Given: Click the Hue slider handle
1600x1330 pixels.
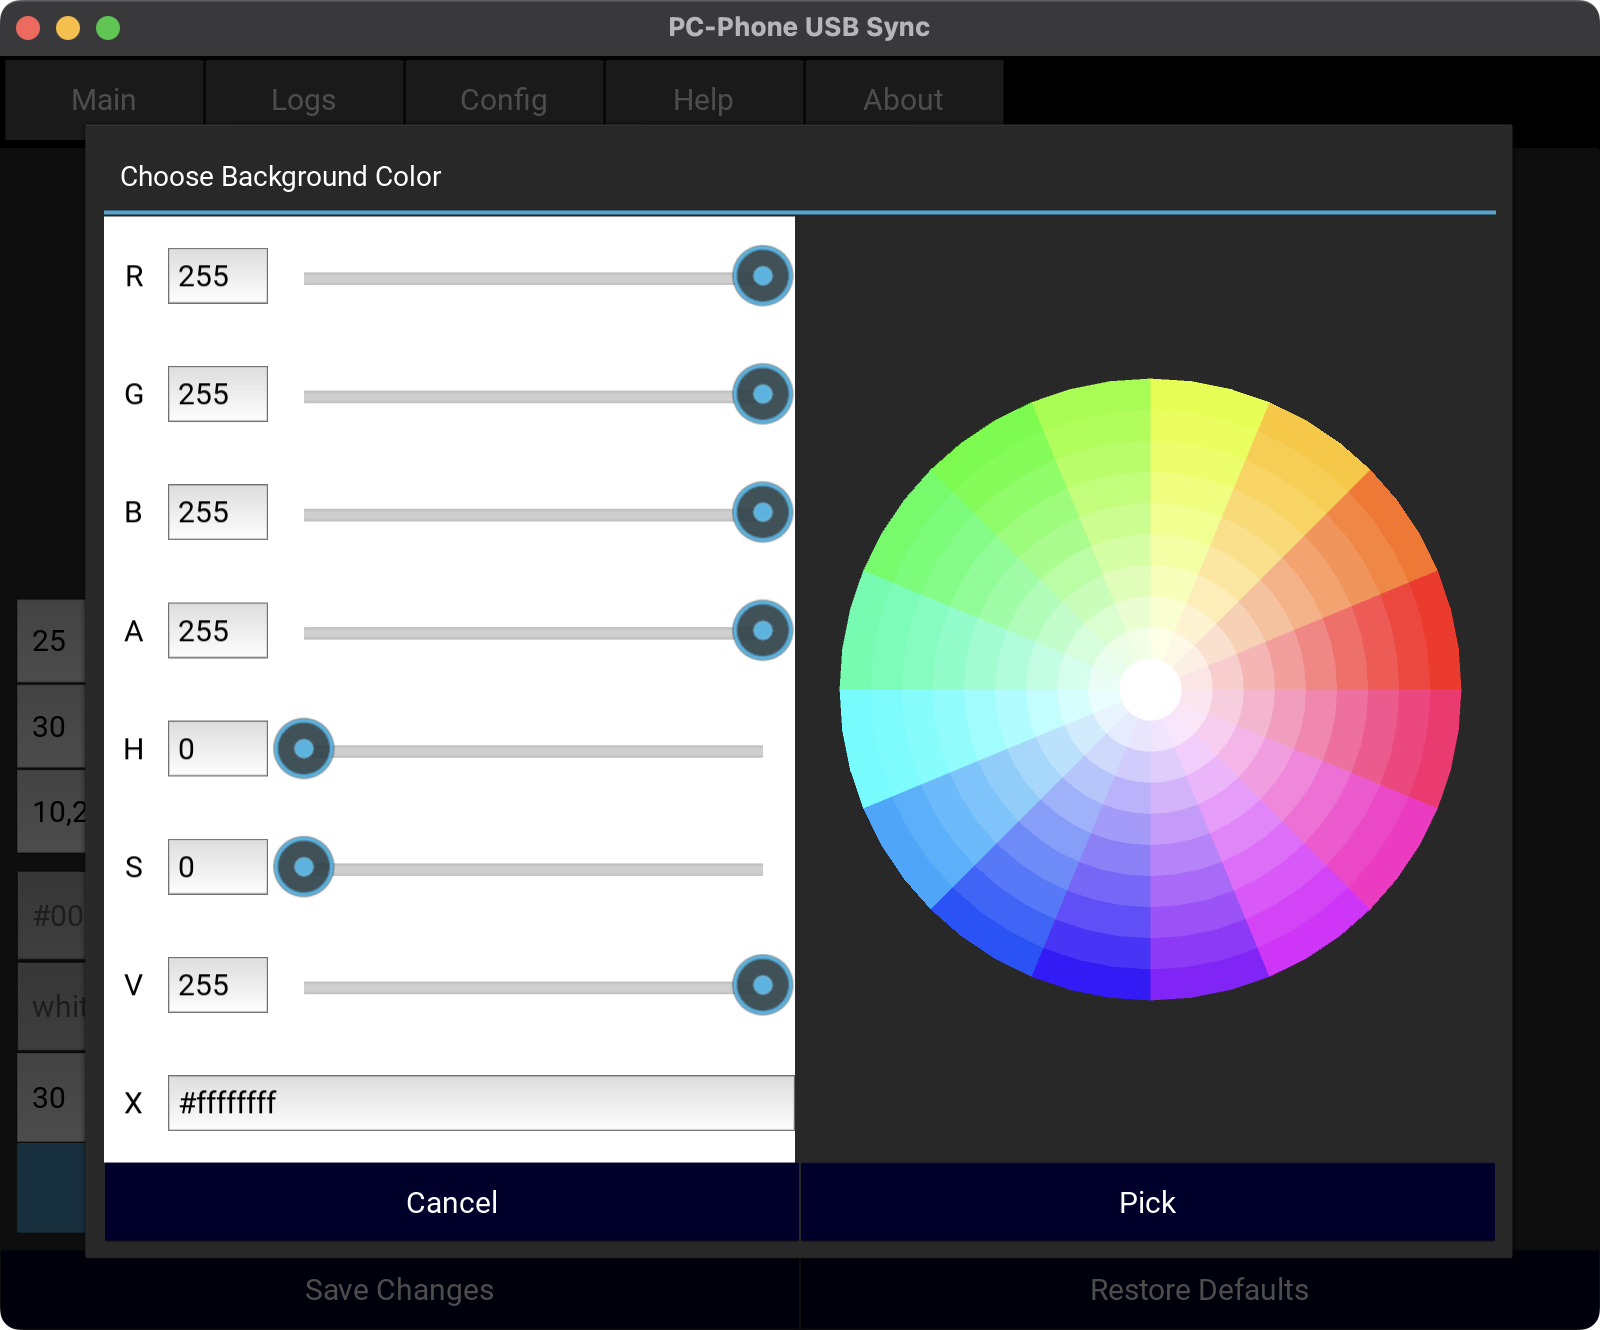Looking at the screenshot, I should pos(304,749).
